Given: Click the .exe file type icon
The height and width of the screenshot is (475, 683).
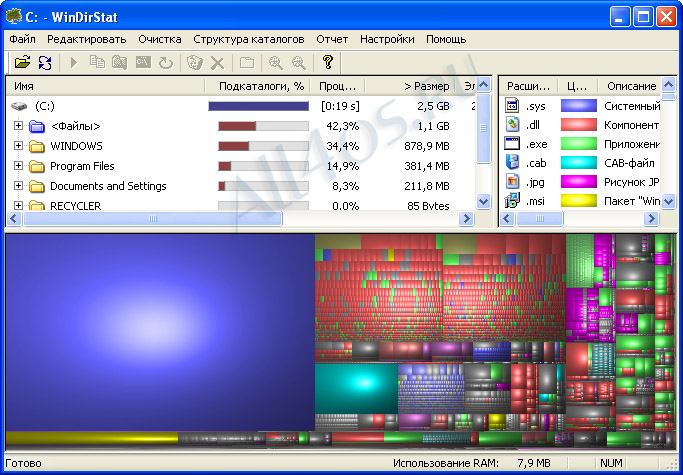Looking at the screenshot, I should [x=512, y=143].
